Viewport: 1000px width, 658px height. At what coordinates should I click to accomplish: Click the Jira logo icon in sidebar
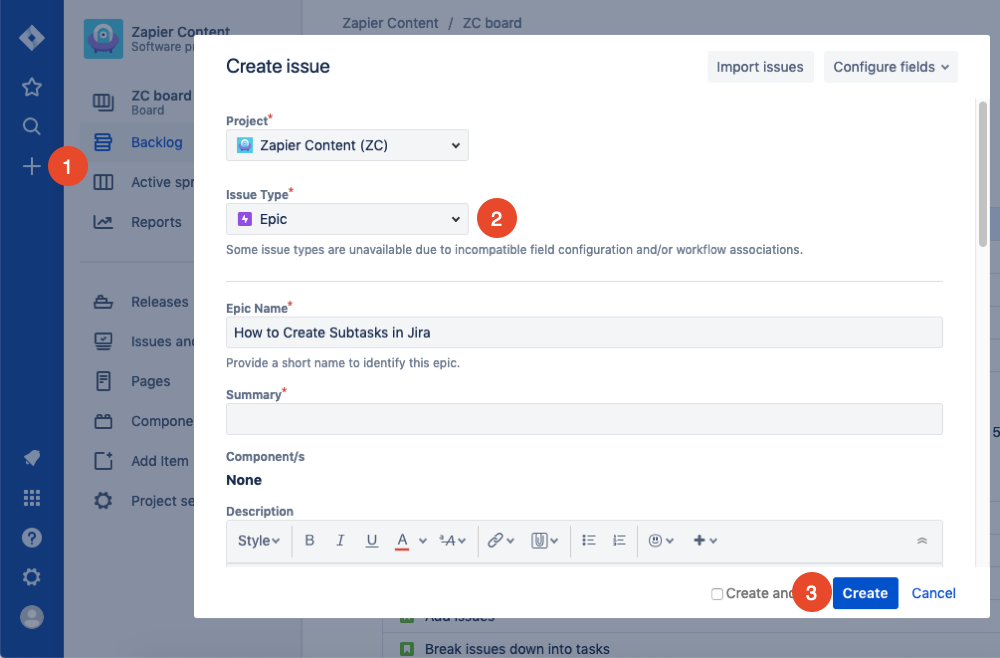[31, 38]
